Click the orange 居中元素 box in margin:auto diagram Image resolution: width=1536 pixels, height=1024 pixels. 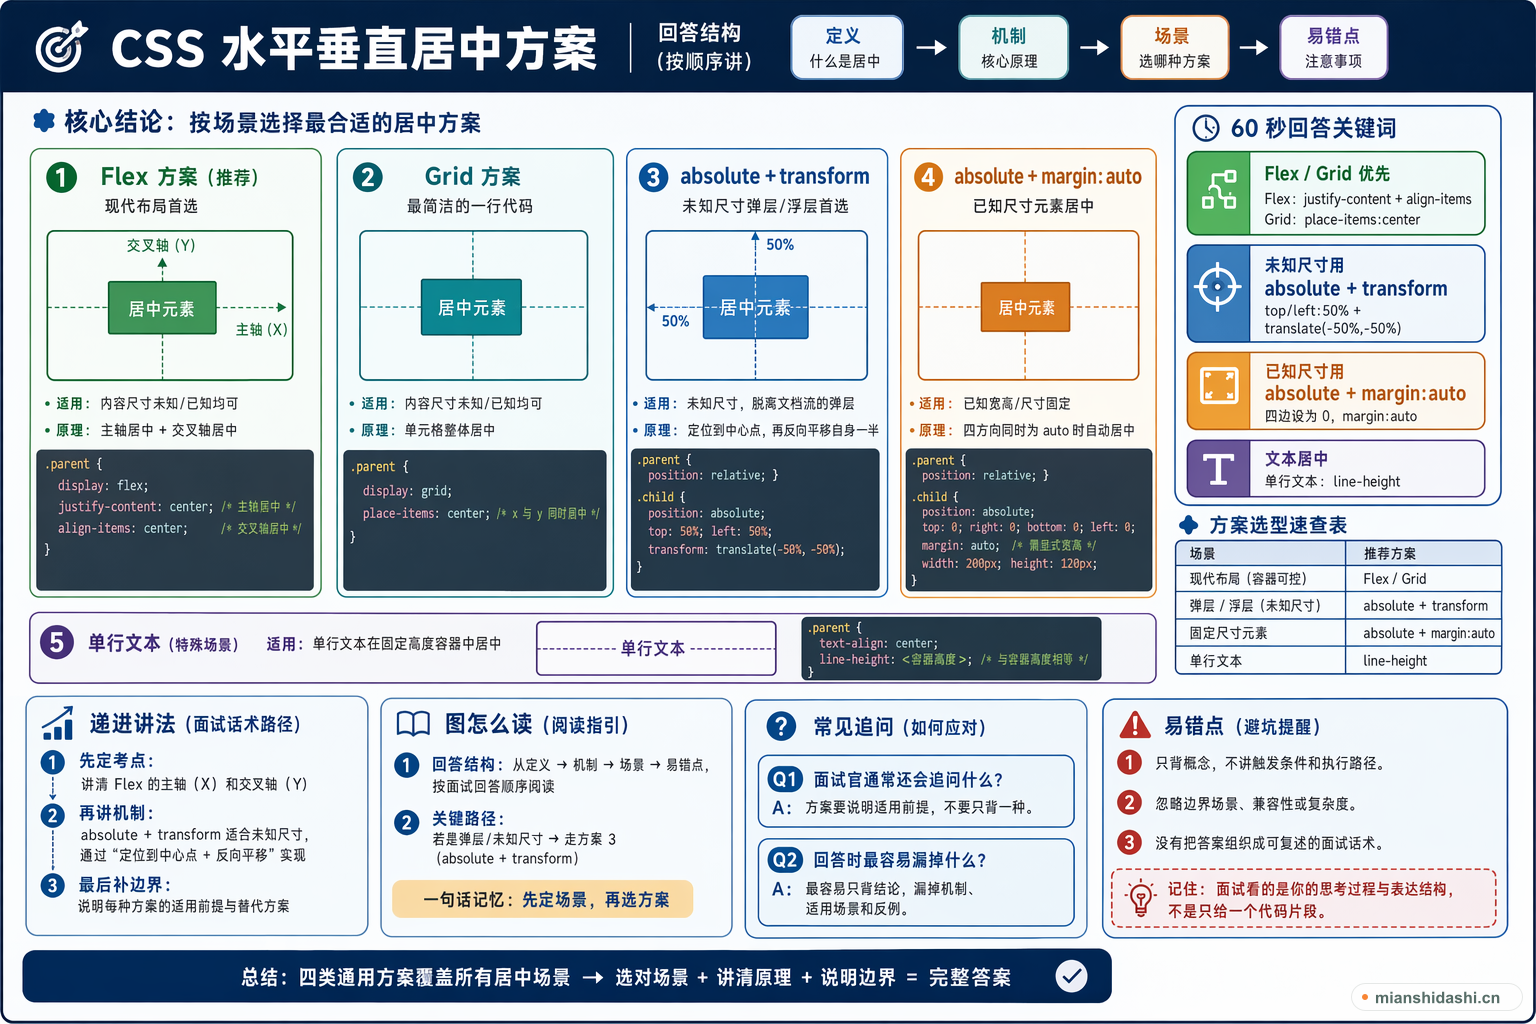tap(1026, 307)
